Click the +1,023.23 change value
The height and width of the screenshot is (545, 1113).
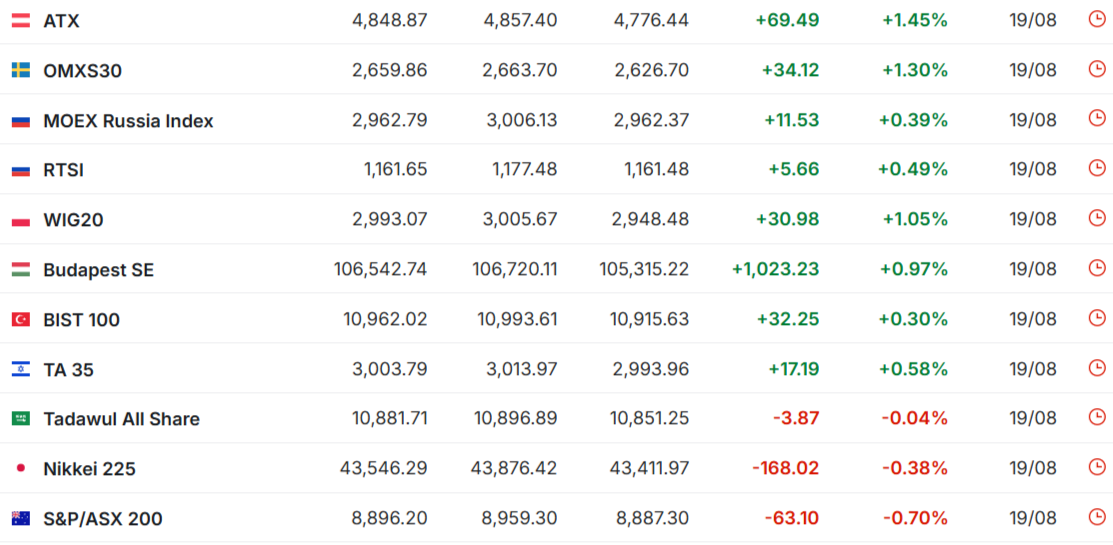click(776, 269)
